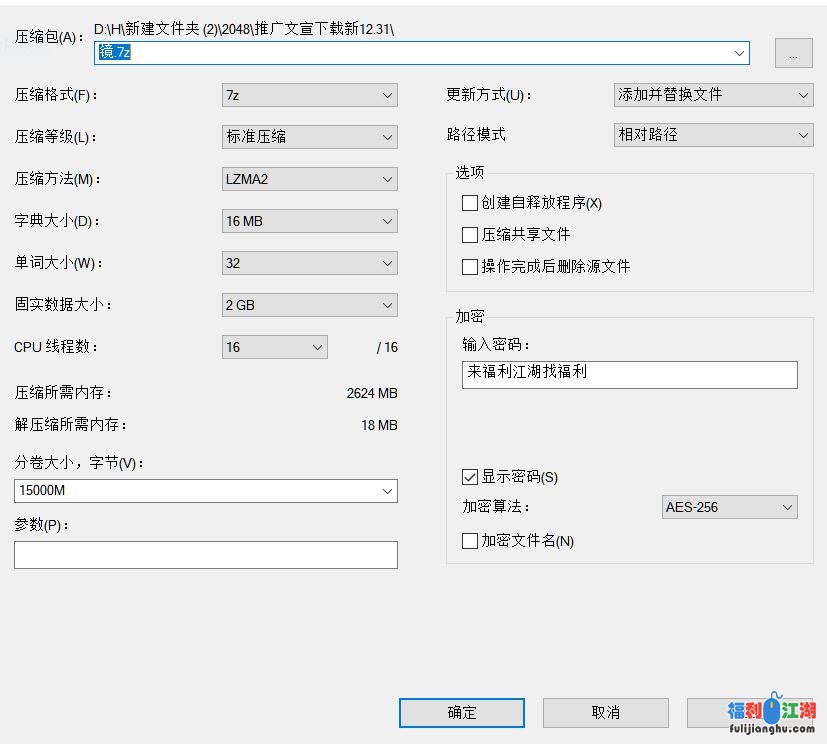This screenshot has height=744, width=827.
Task: Open the archive name dropdown arrow
Action: tap(739, 53)
